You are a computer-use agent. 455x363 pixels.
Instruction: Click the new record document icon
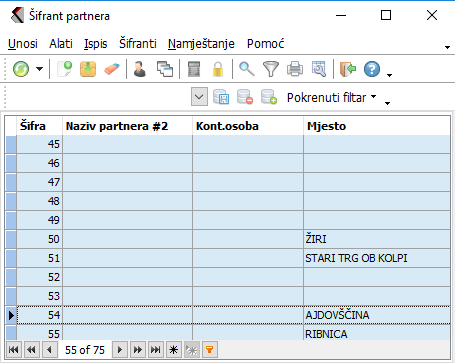coord(65,69)
